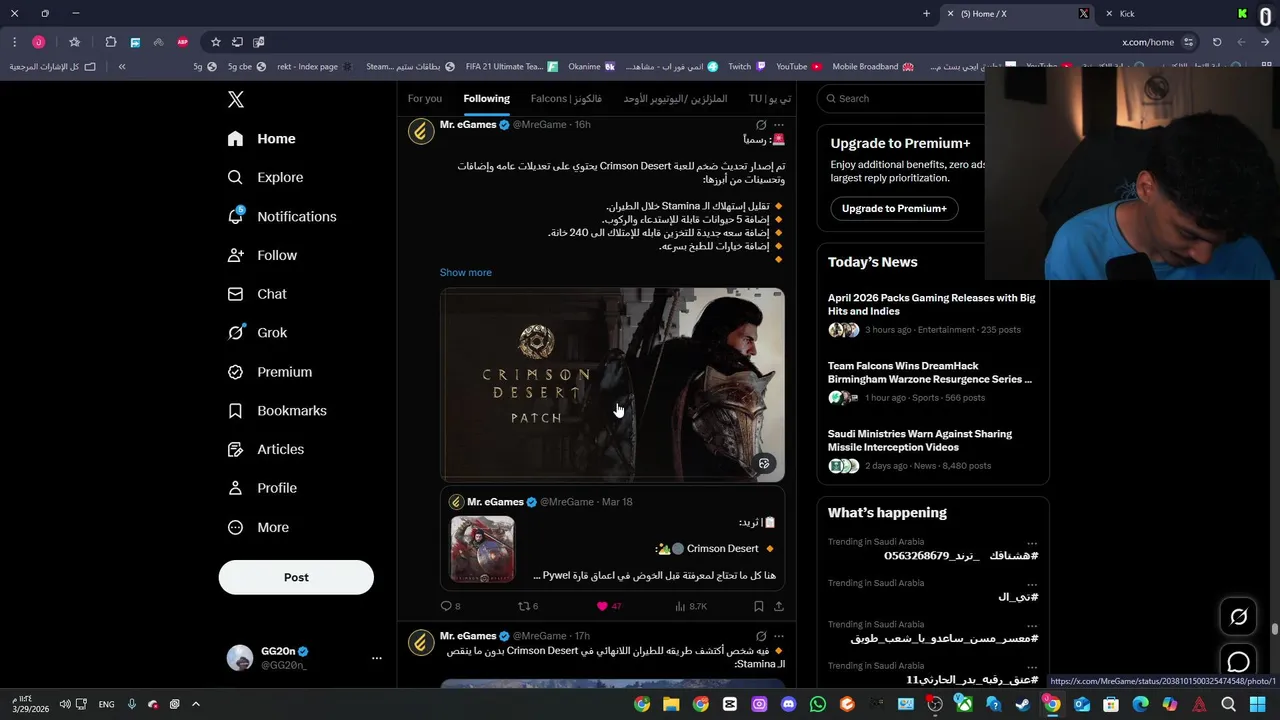
Task: Go to Profile in the sidebar
Action: (263, 488)
